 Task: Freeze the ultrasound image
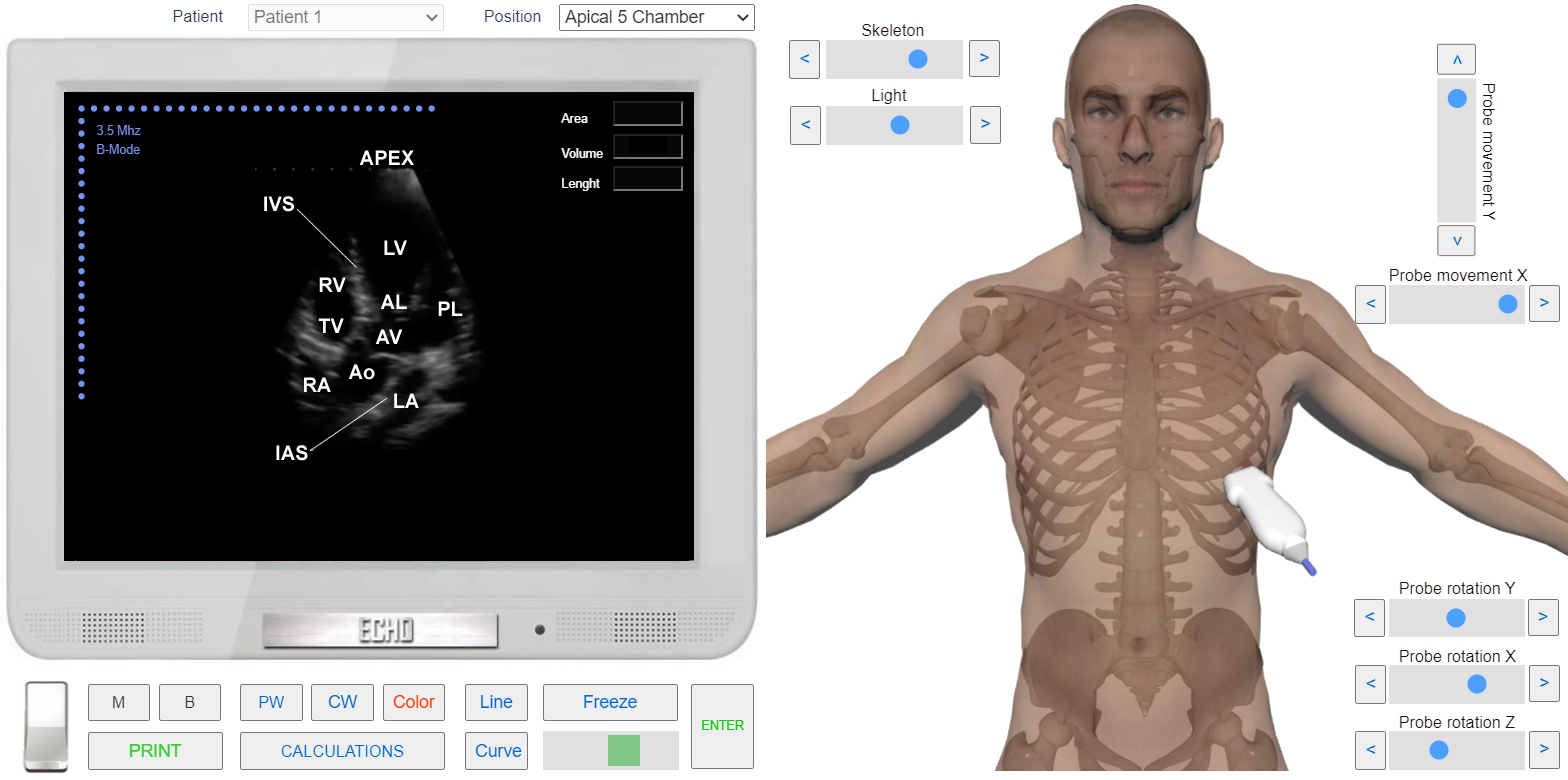point(610,702)
